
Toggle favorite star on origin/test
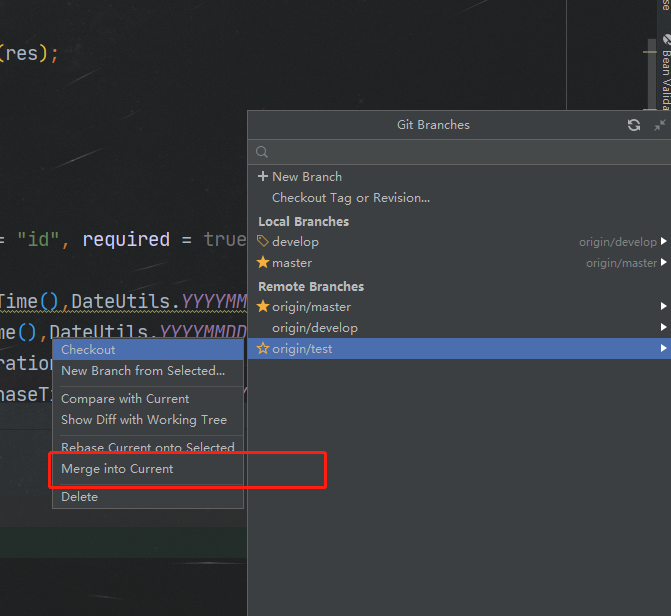[x=263, y=348]
